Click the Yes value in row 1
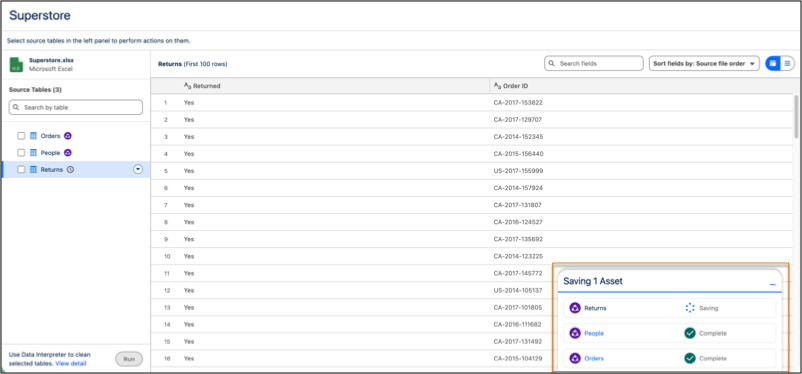 (x=189, y=103)
